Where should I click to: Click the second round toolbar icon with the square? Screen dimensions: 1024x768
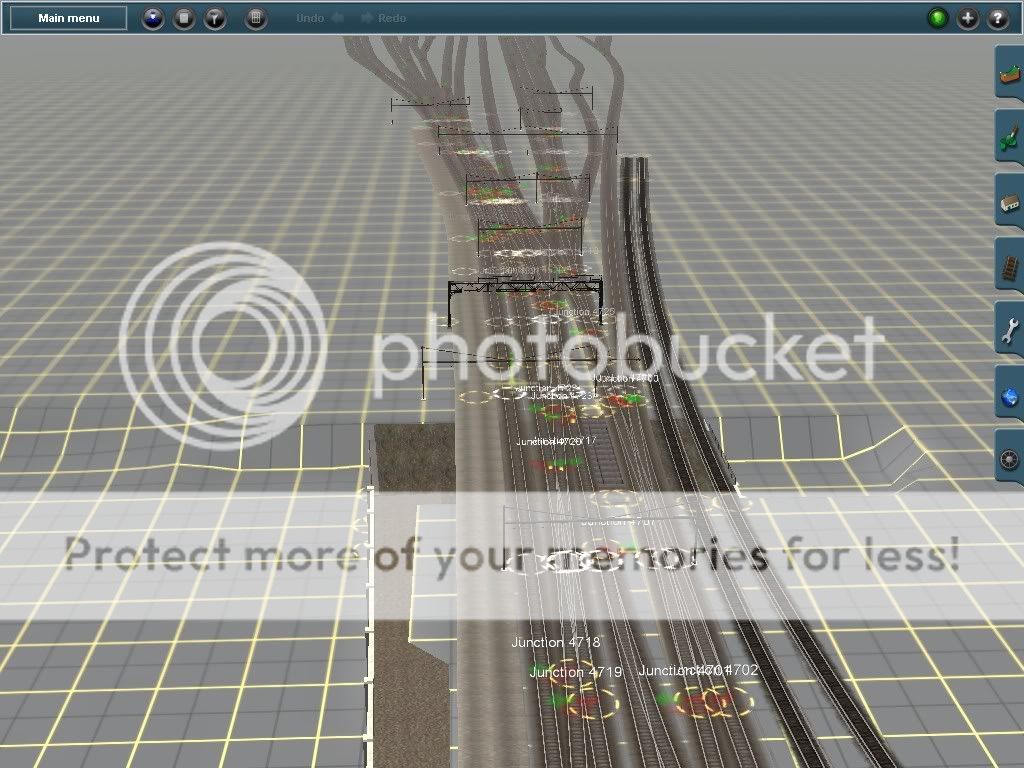pos(184,18)
